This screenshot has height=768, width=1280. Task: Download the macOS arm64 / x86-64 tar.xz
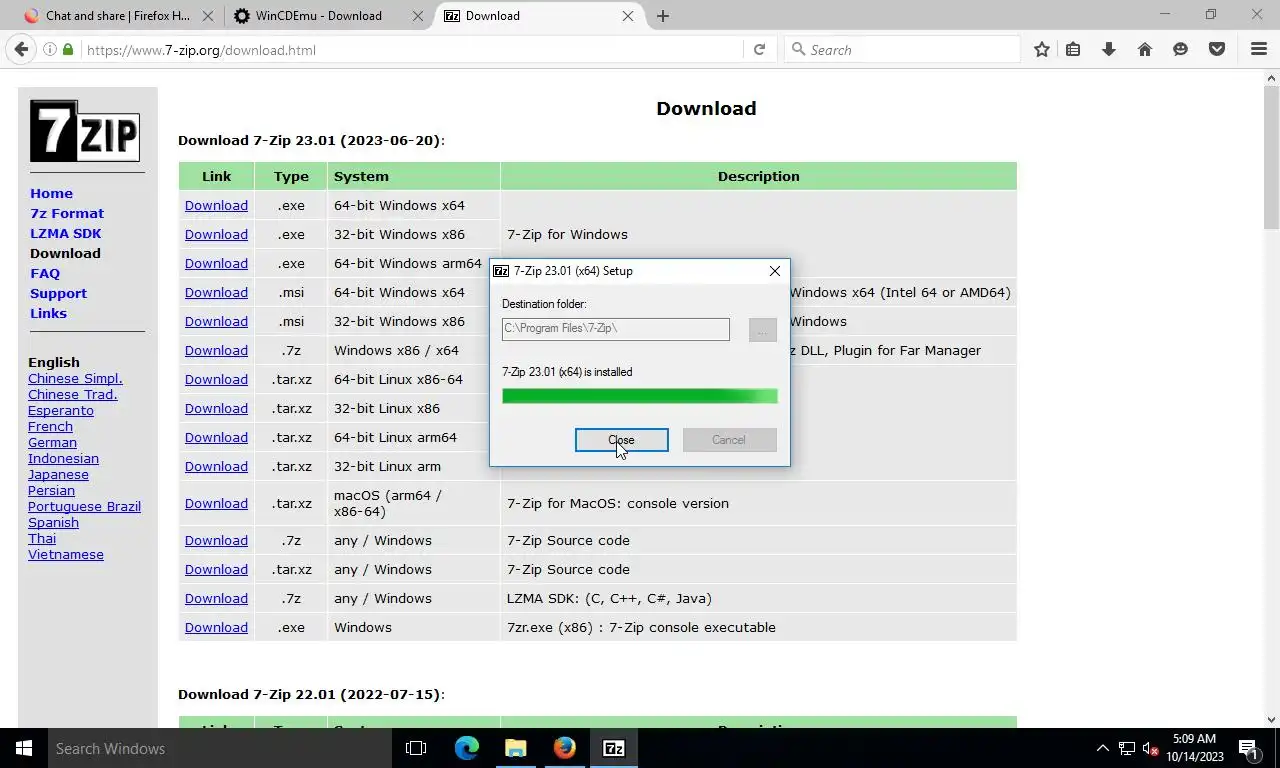(216, 503)
